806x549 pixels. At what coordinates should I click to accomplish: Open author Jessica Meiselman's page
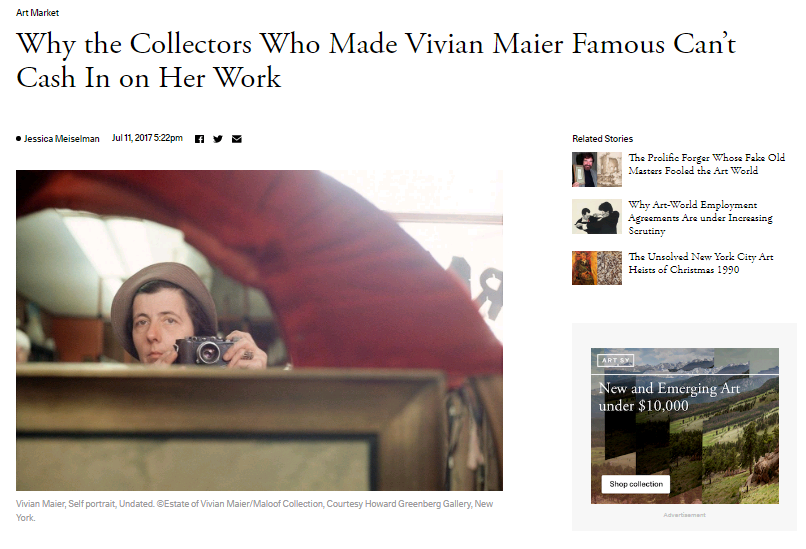coord(61,139)
